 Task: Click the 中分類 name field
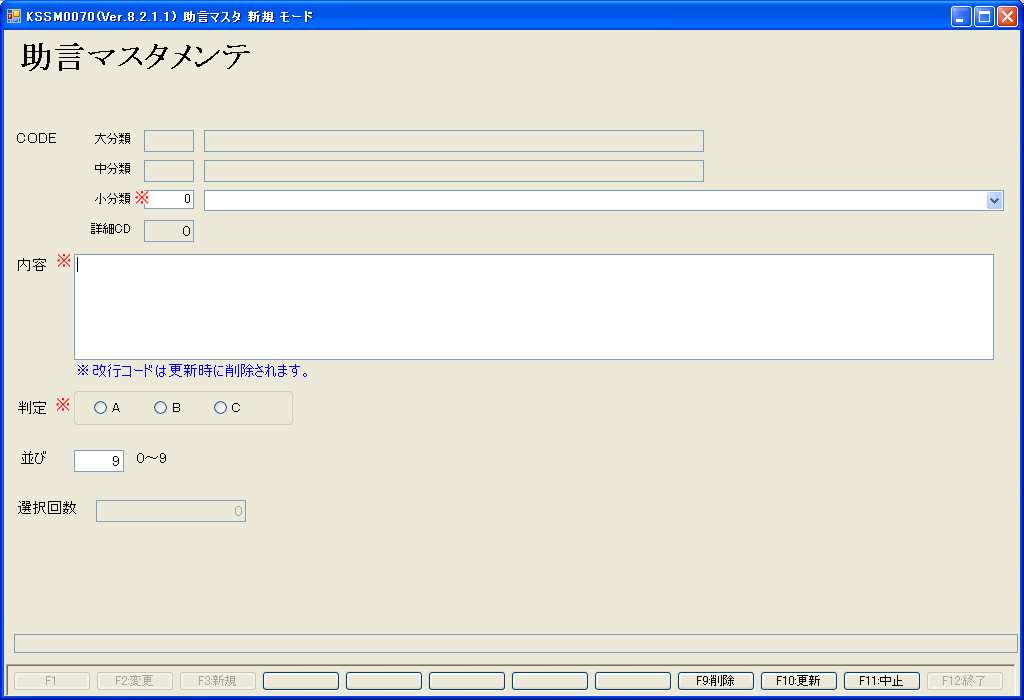[453, 171]
